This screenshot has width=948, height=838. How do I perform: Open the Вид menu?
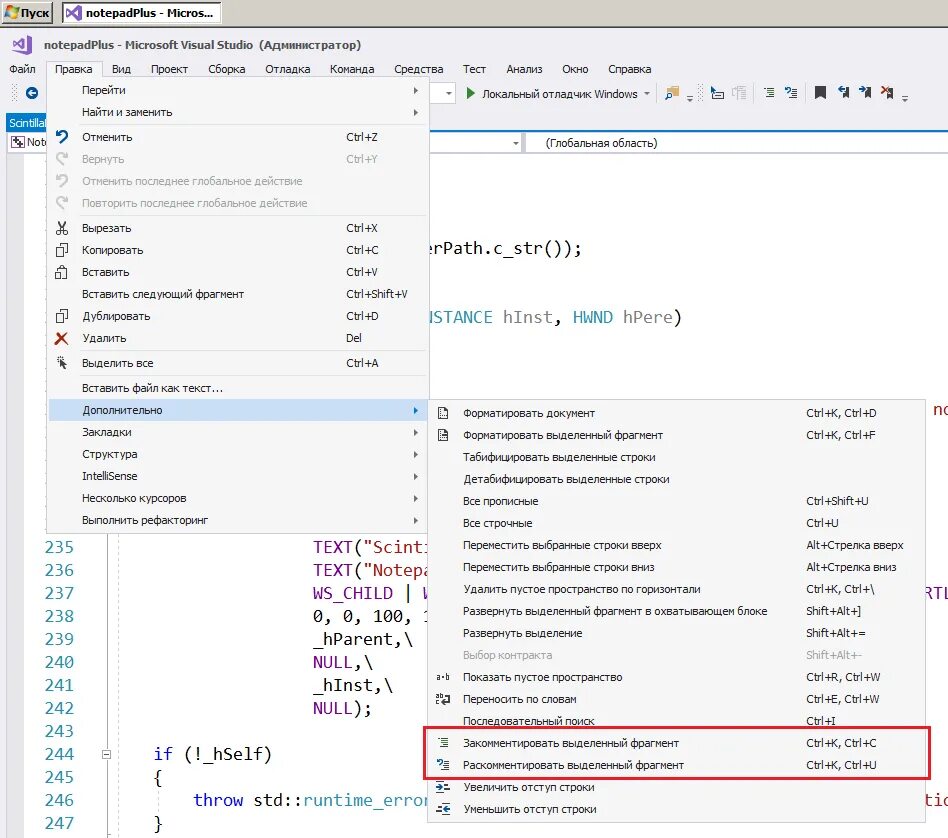point(121,69)
